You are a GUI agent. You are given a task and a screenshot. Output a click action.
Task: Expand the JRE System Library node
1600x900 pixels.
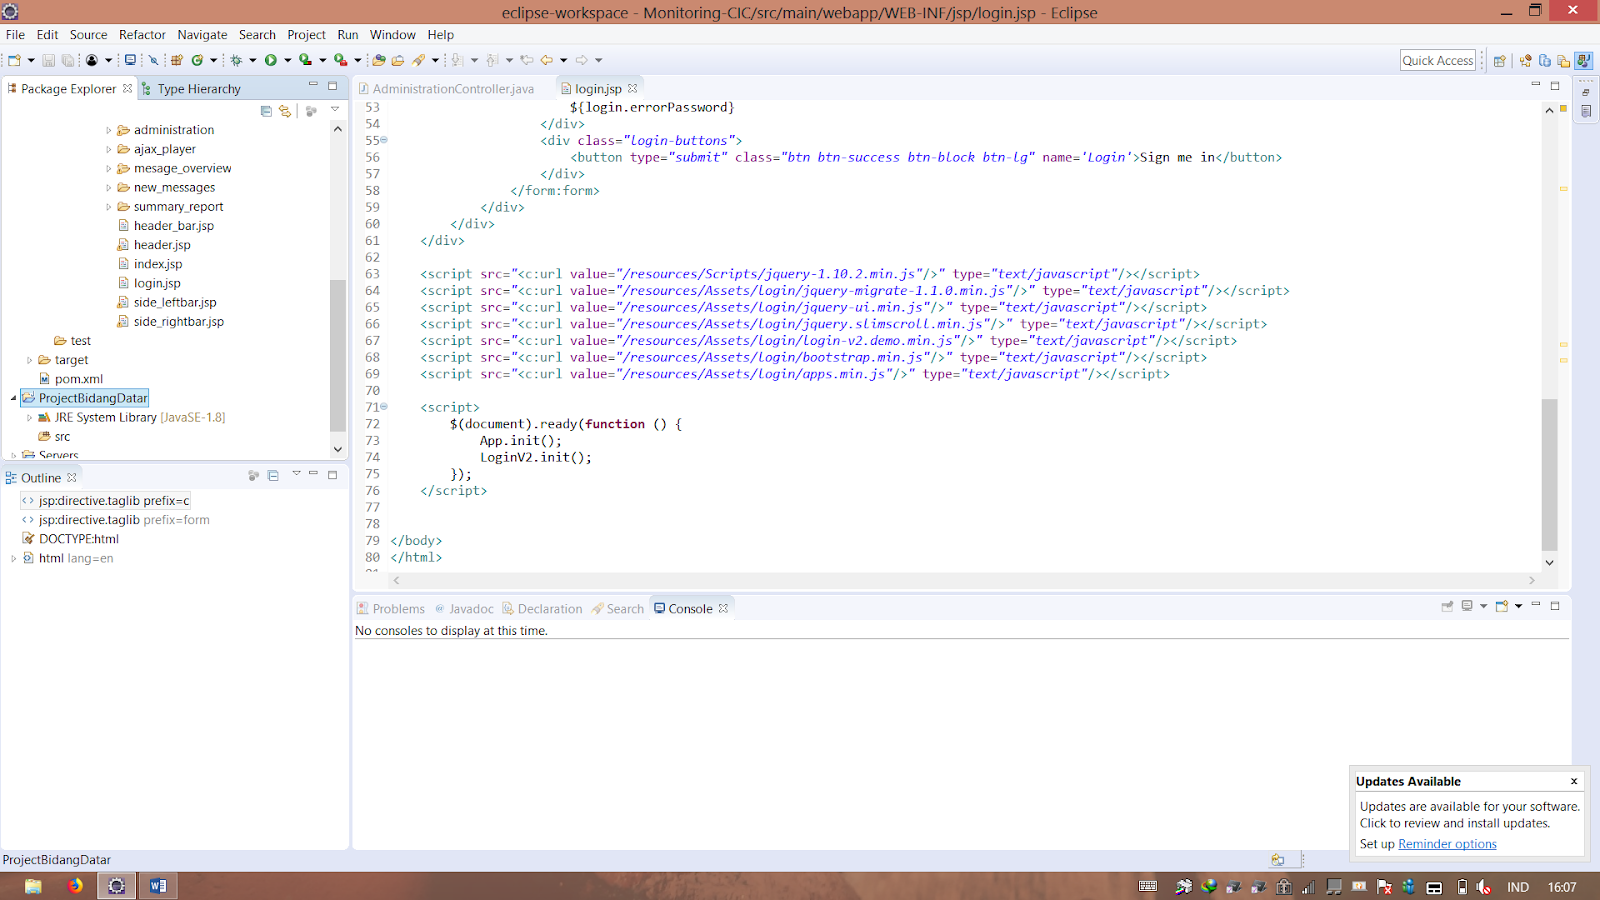29,417
